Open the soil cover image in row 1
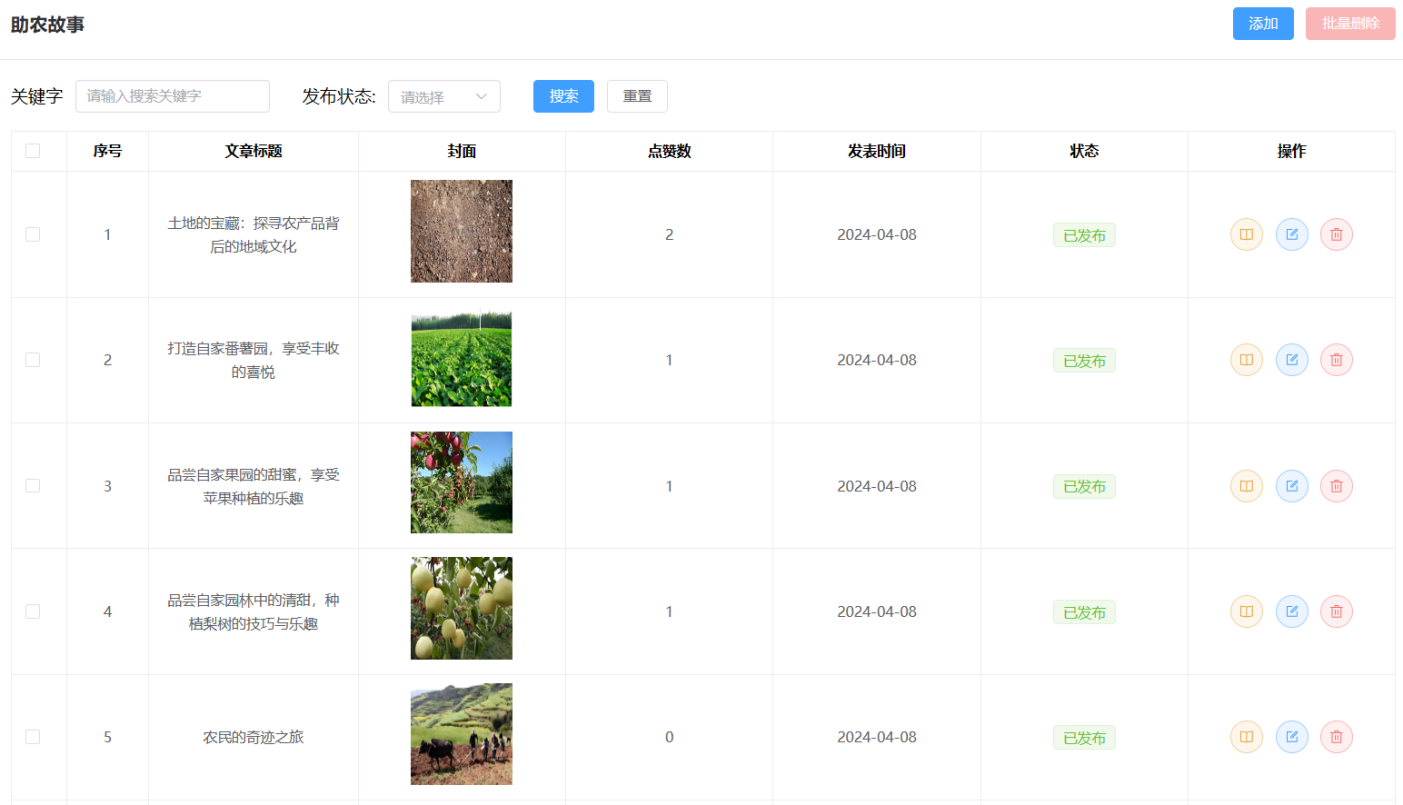Viewport: 1403px width, 805px height. (x=461, y=231)
